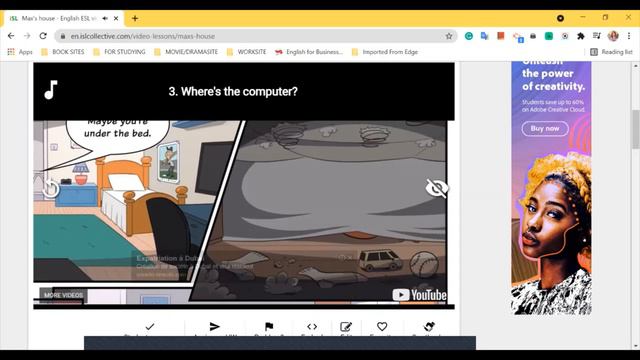Image resolution: width=640 pixels, height=360 pixels.
Task: Click the scrollbar up arrow
Action: click(x=636, y=65)
